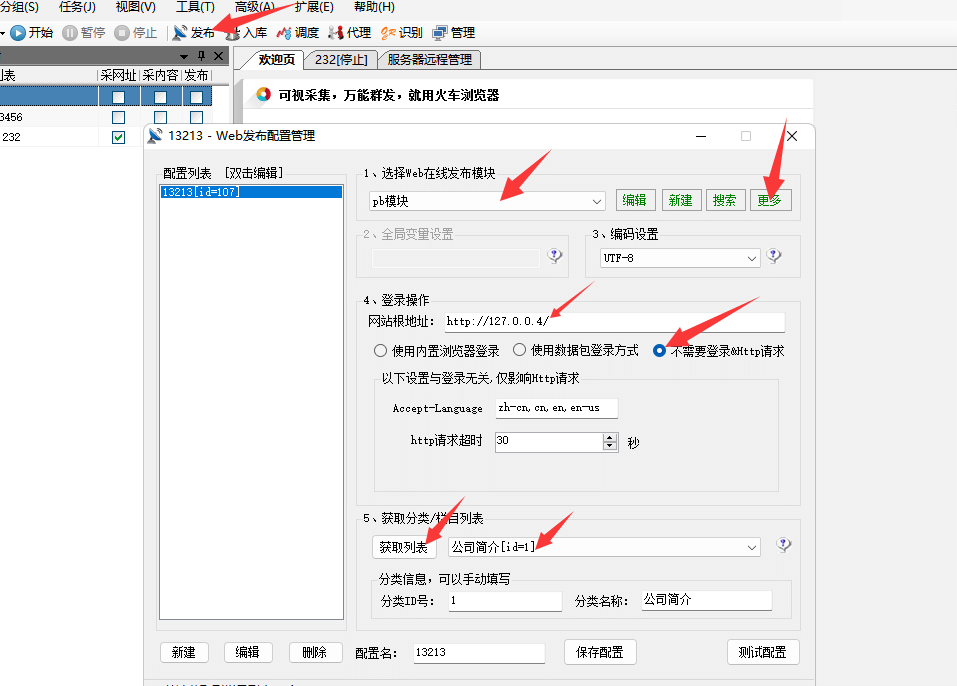Click the Accept-Language input field
Image resolution: width=957 pixels, height=686 pixels.
click(556, 408)
